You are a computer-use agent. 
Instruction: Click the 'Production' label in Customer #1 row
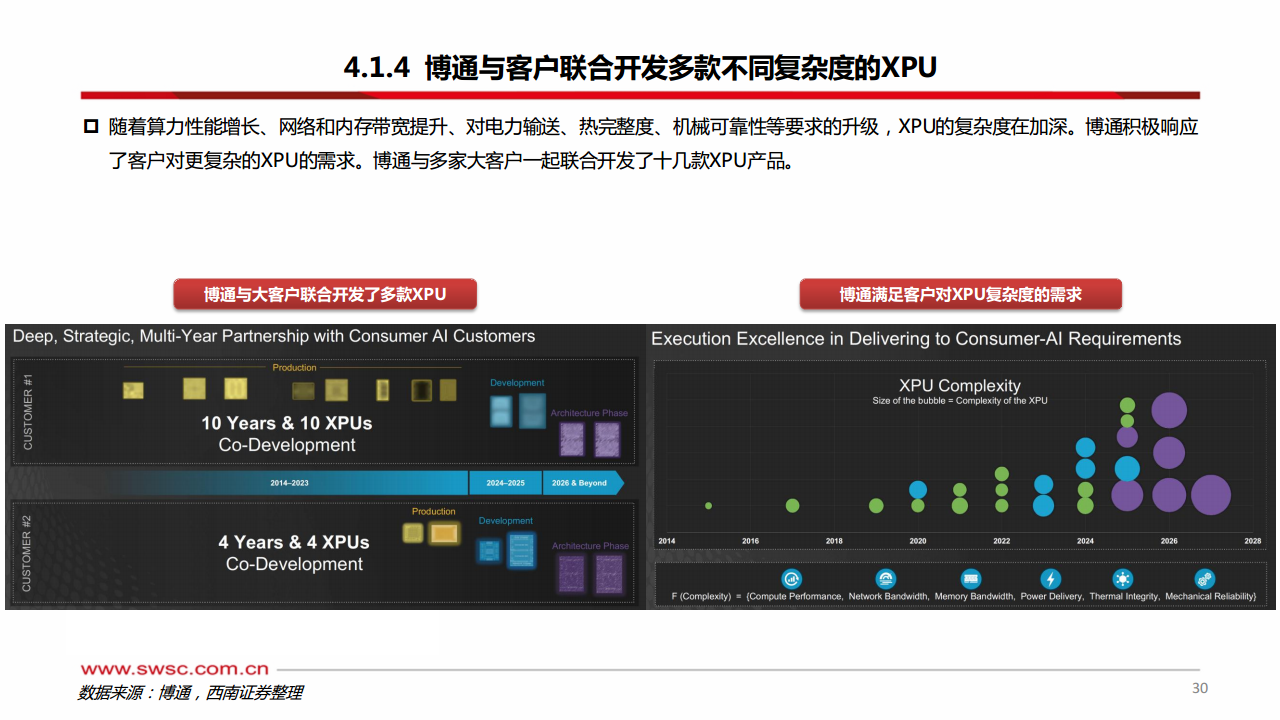tap(294, 368)
